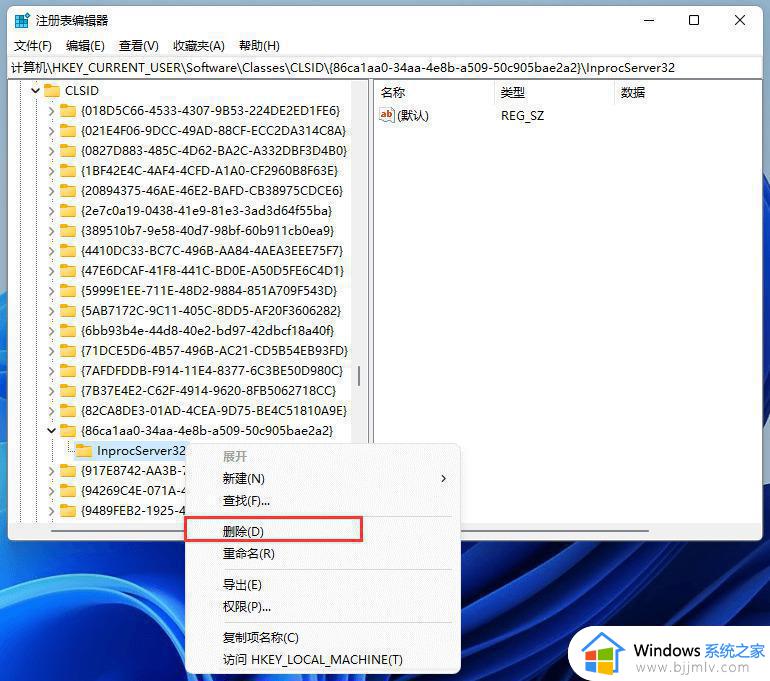Click the 类型 column header
770x681 pixels.
[x=512, y=92]
